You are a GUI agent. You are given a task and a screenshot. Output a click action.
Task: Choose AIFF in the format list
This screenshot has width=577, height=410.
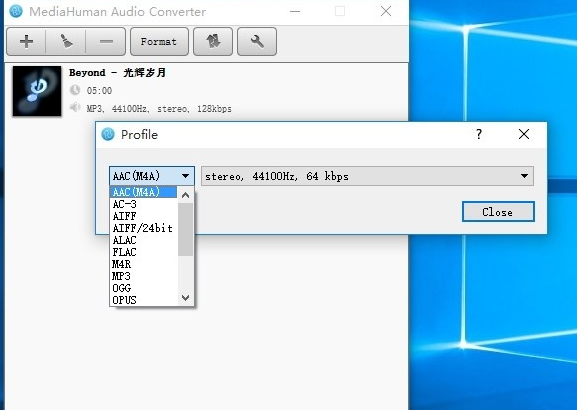tap(144, 216)
